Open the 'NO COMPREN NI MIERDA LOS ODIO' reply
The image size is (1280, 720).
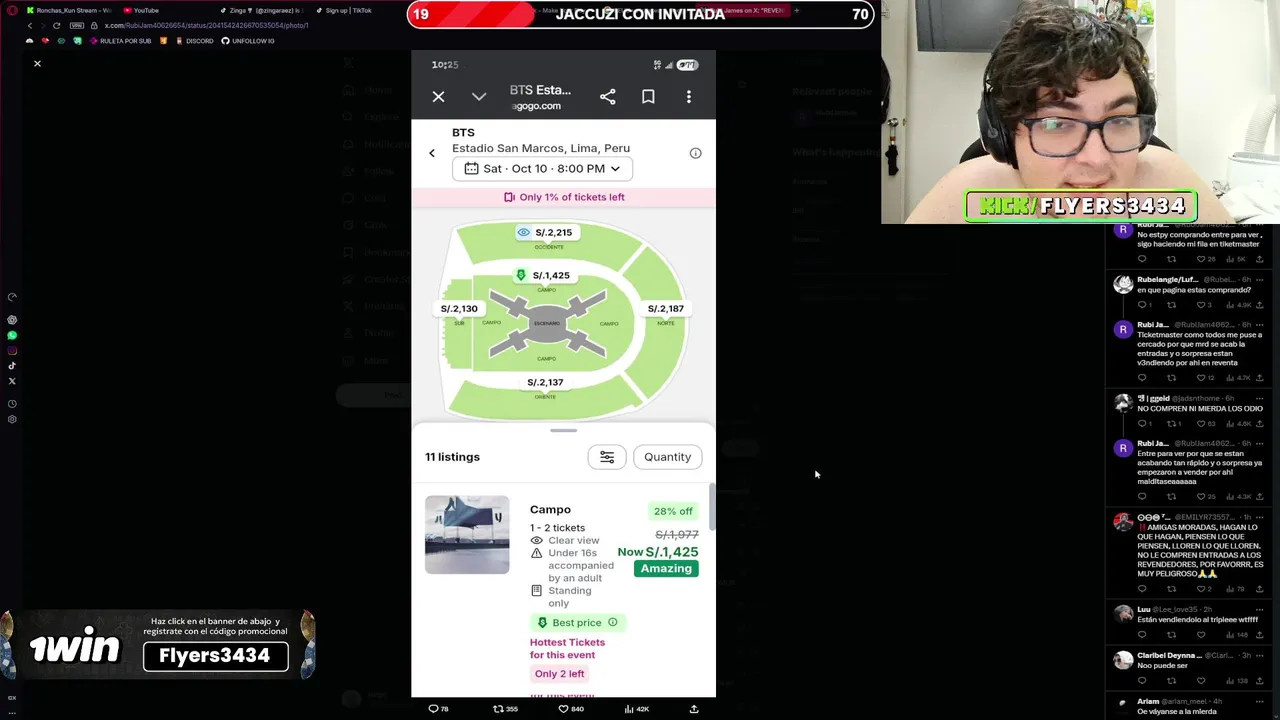[1200, 409]
